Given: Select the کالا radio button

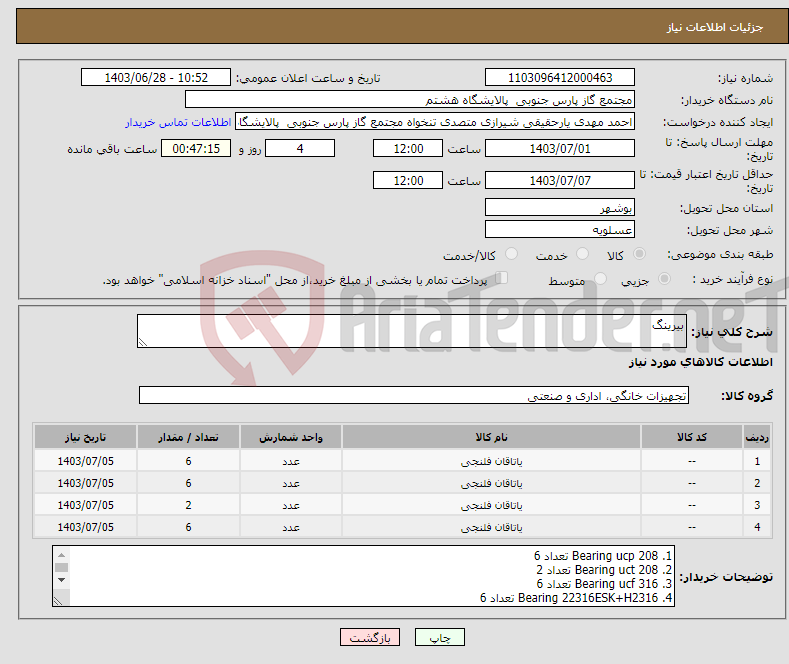Looking at the screenshot, I should (639, 254).
